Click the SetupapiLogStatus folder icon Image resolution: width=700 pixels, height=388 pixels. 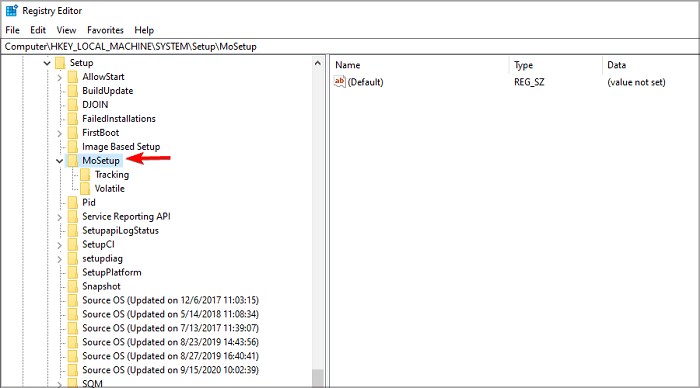click(73, 230)
